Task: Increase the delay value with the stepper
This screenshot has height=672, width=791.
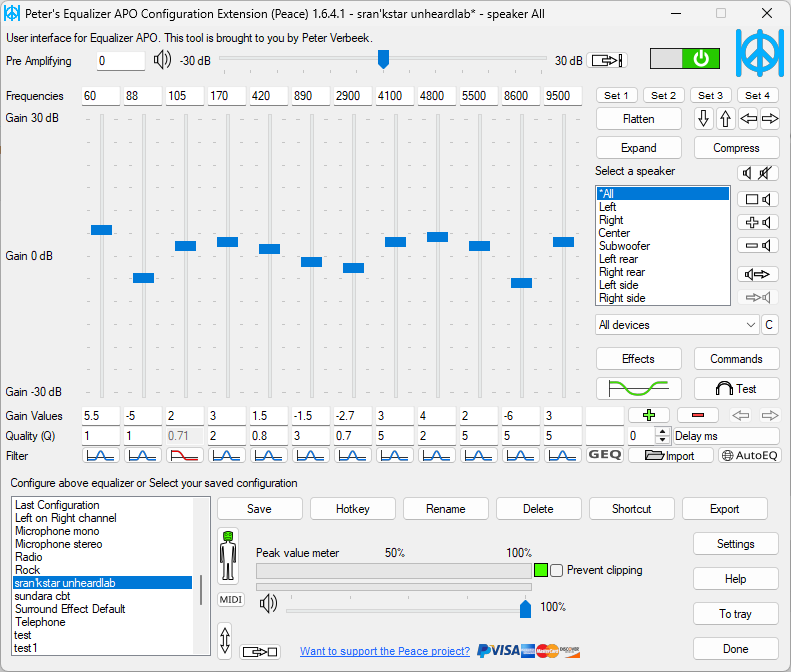Action: [x=662, y=431]
